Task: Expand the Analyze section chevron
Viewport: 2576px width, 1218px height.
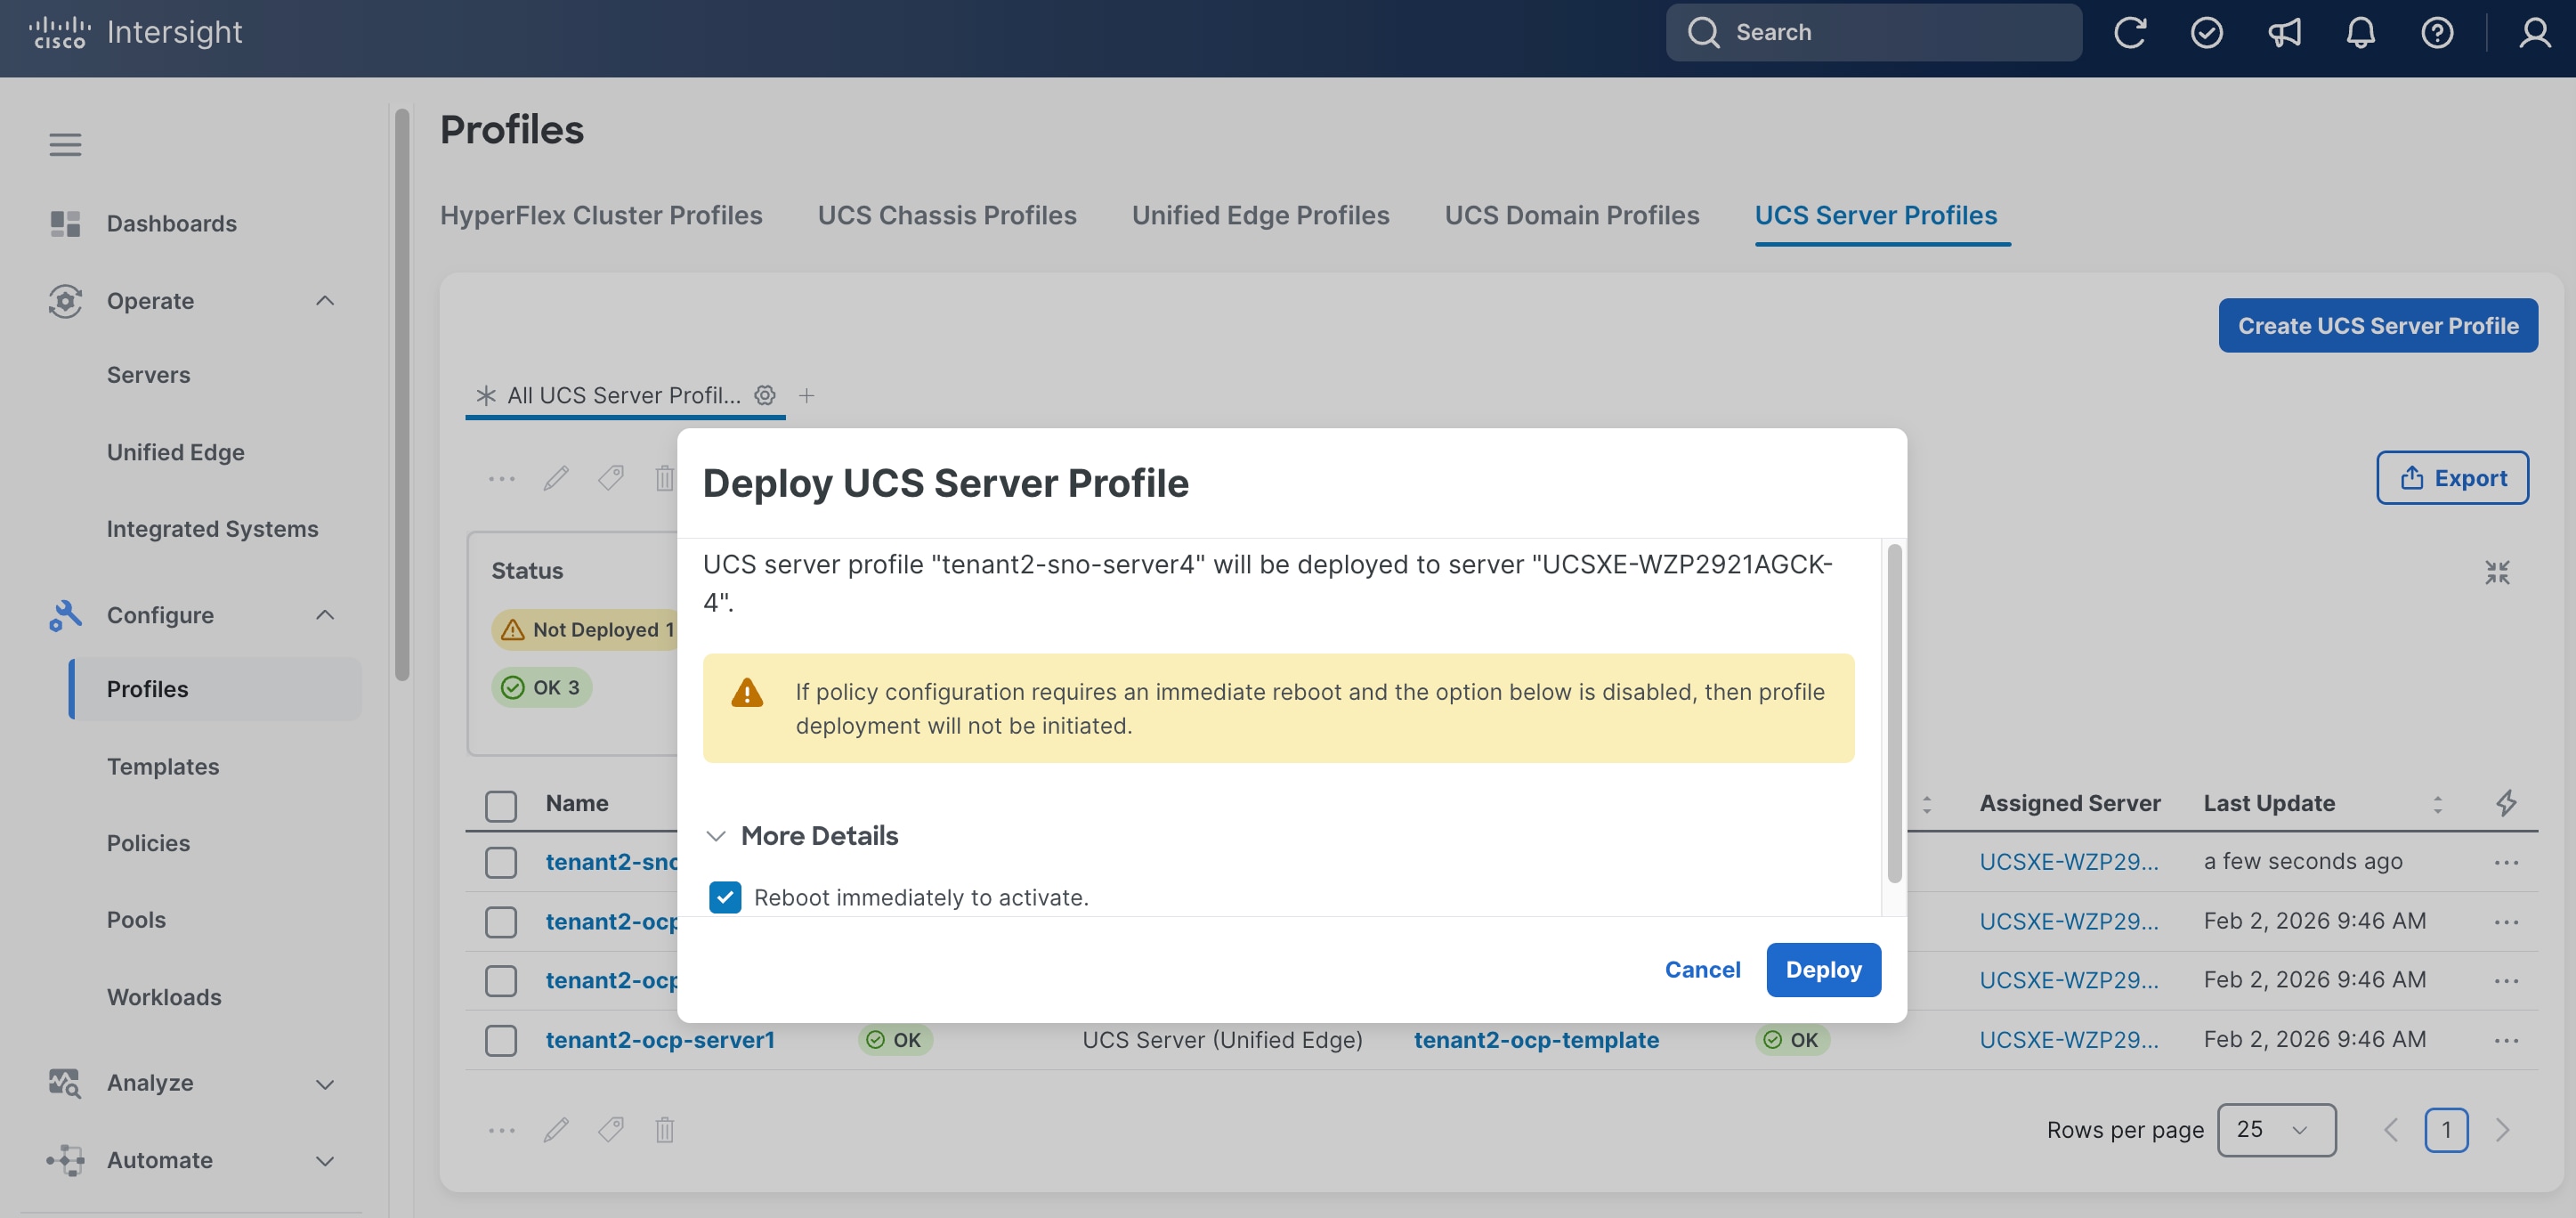Action: point(325,1084)
